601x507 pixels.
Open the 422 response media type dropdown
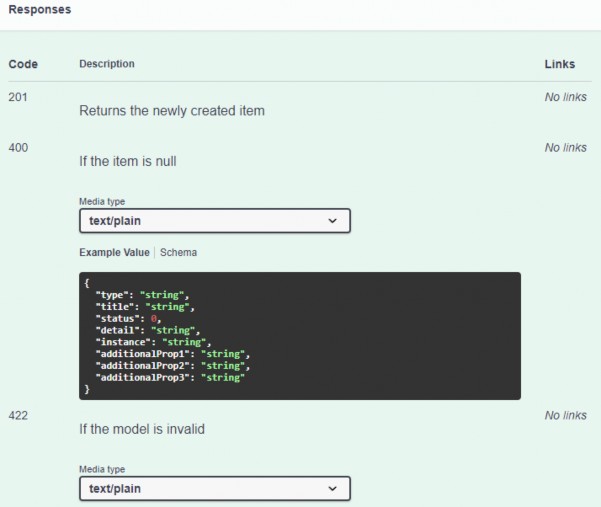[x=215, y=489]
